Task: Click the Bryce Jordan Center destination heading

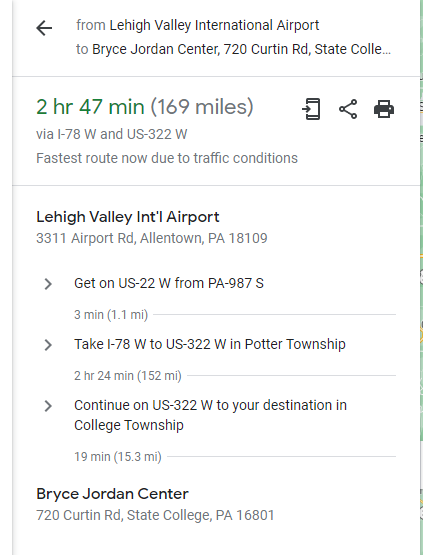Action: [x=112, y=494]
